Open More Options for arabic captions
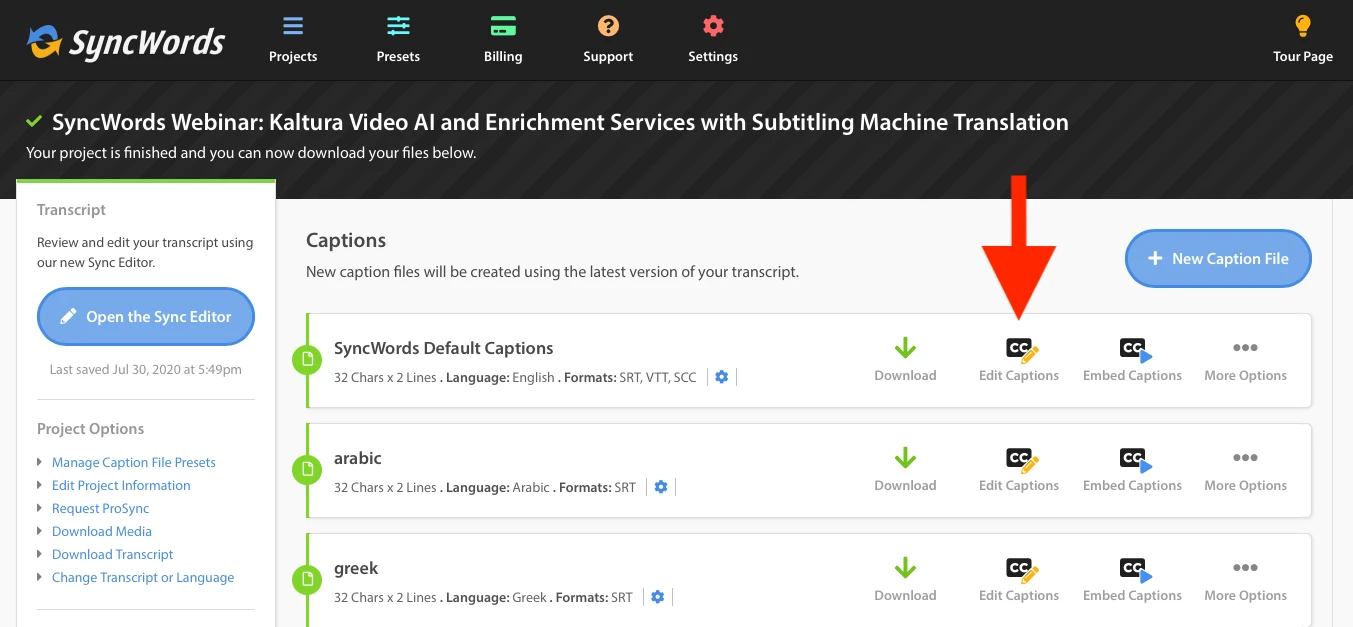Screen dimensions: 1353x627 click(1245, 470)
